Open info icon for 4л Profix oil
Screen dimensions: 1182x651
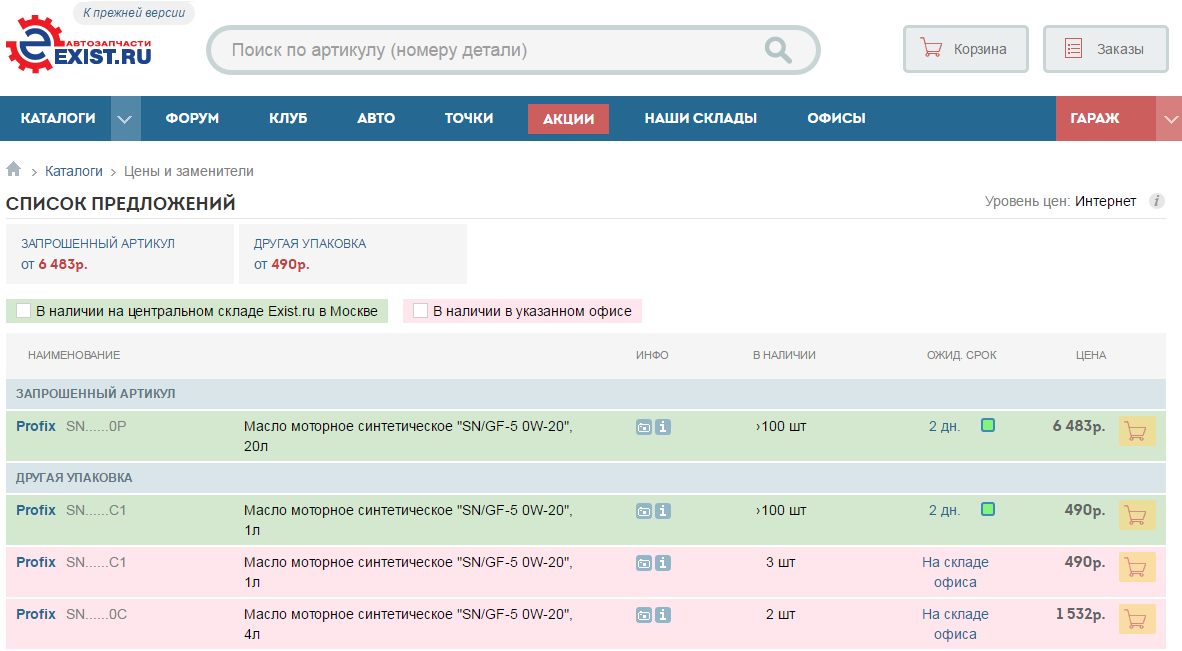(x=663, y=615)
